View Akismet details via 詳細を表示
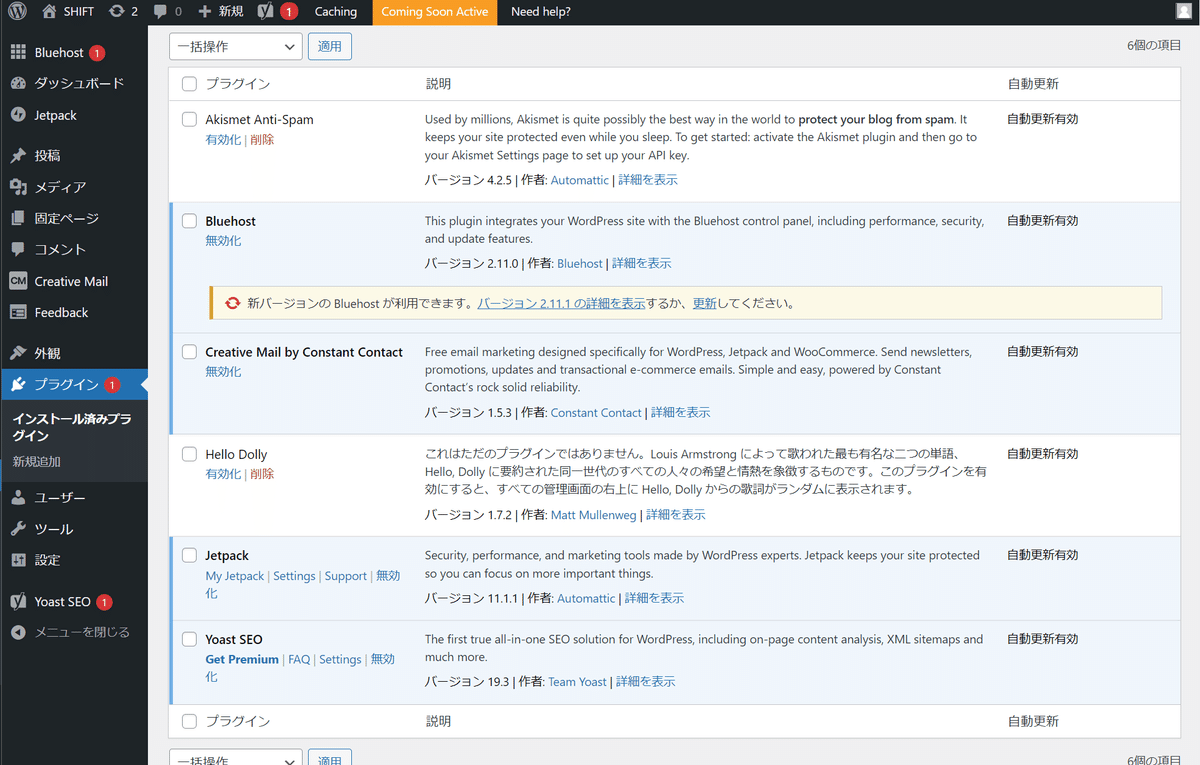1200x765 pixels. pyautogui.click(x=648, y=180)
